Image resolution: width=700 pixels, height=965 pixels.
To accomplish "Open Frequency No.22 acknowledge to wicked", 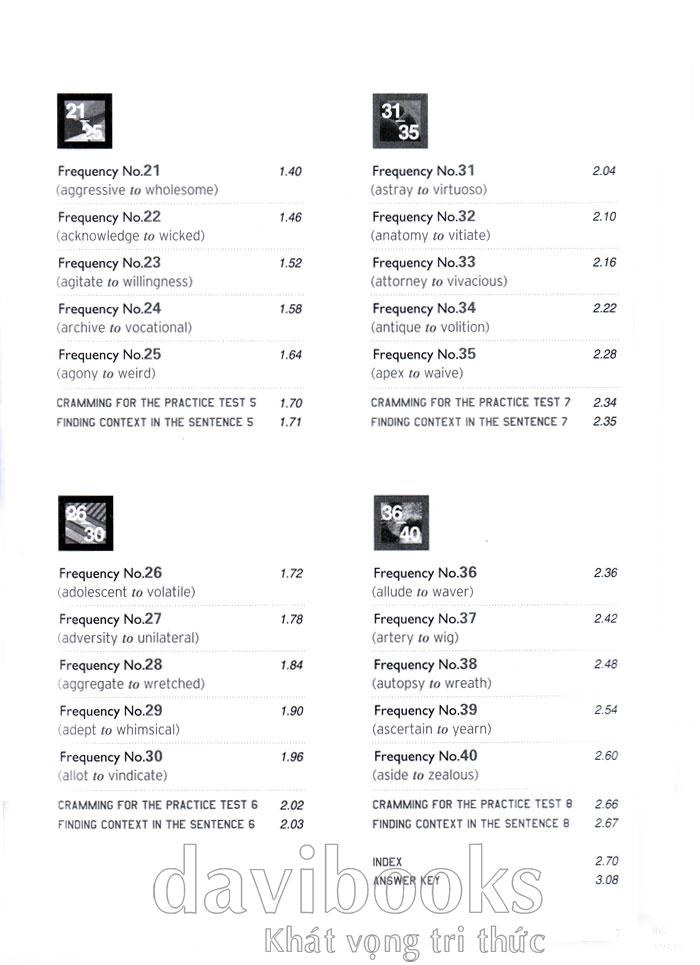I will point(131,236).
